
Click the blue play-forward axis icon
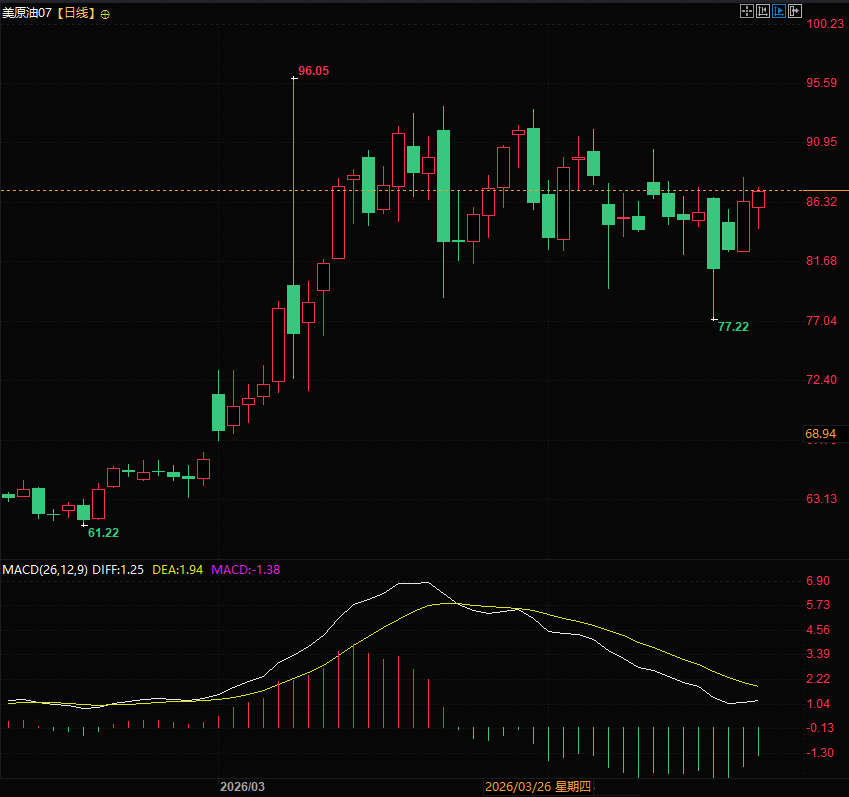(x=779, y=11)
